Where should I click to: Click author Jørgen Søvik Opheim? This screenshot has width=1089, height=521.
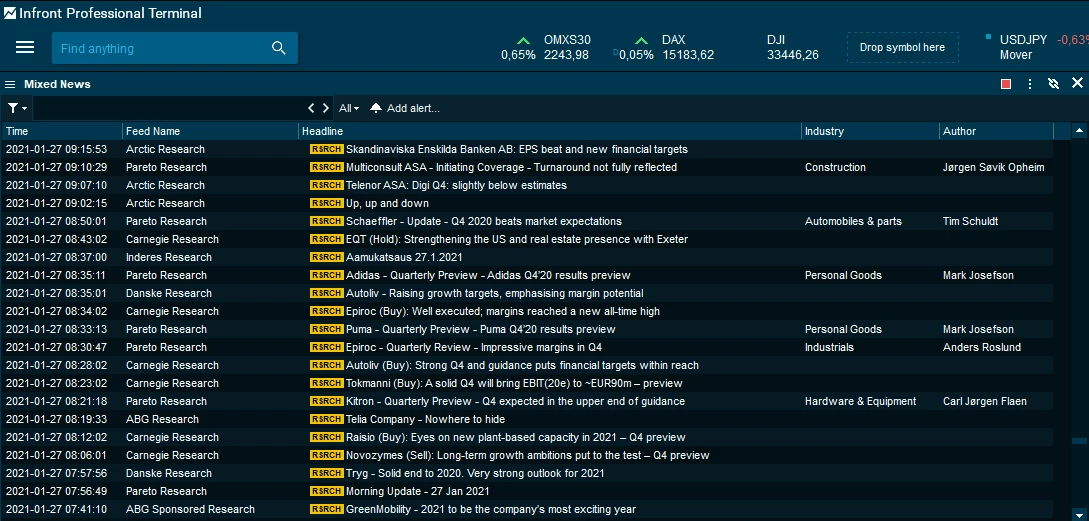pos(993,167)
